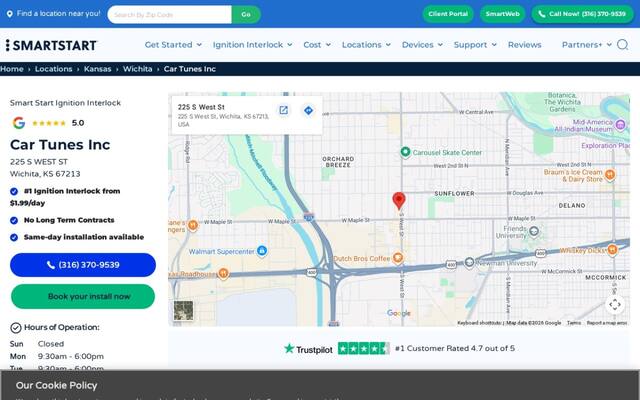Open SmartWeb

[x=502, y=14]
